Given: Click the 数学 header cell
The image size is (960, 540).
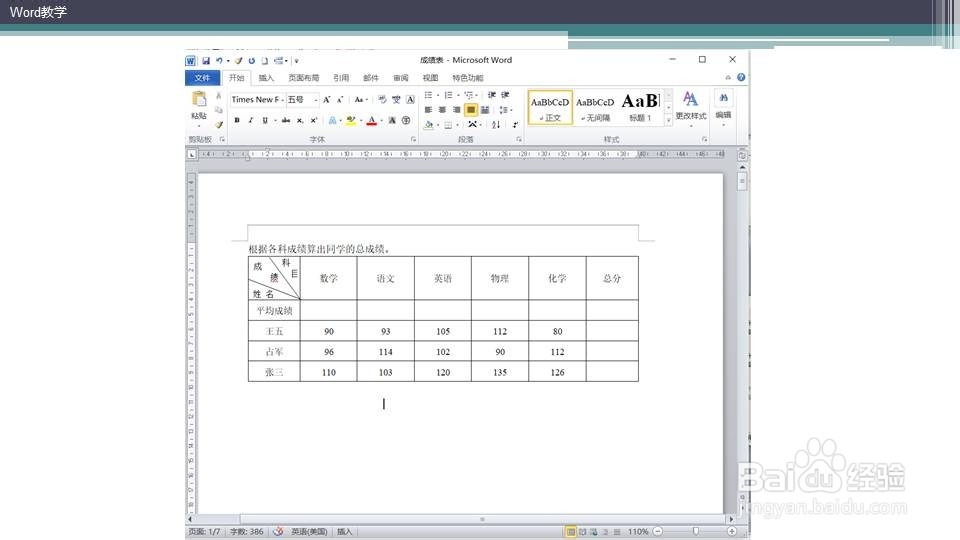Looking at the screenshot, I should click(329, 279).
